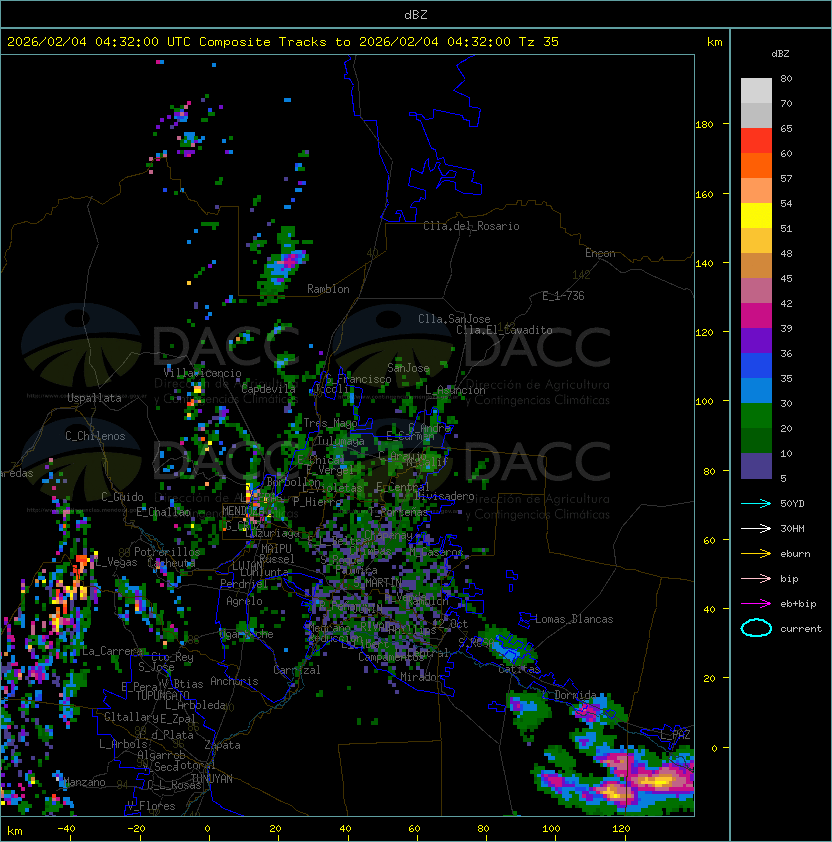832x842 pixels.
Task: Click the La_Carrera place label
Action: (112, 651)
